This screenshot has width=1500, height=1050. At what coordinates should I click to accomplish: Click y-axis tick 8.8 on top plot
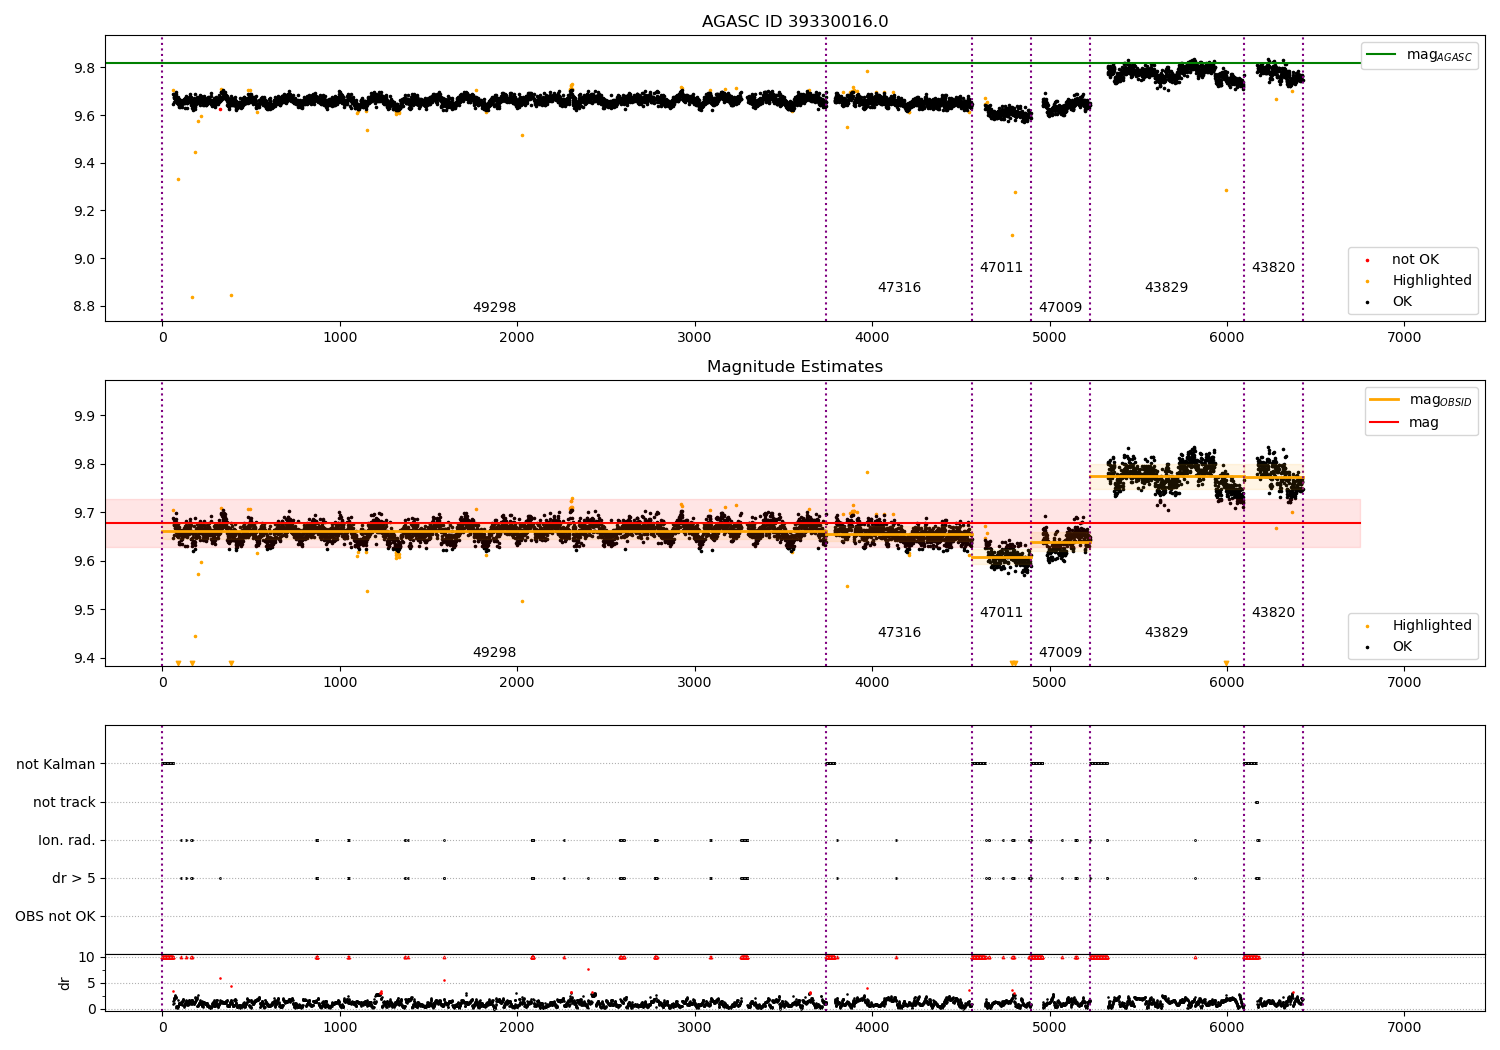(83, 307)
